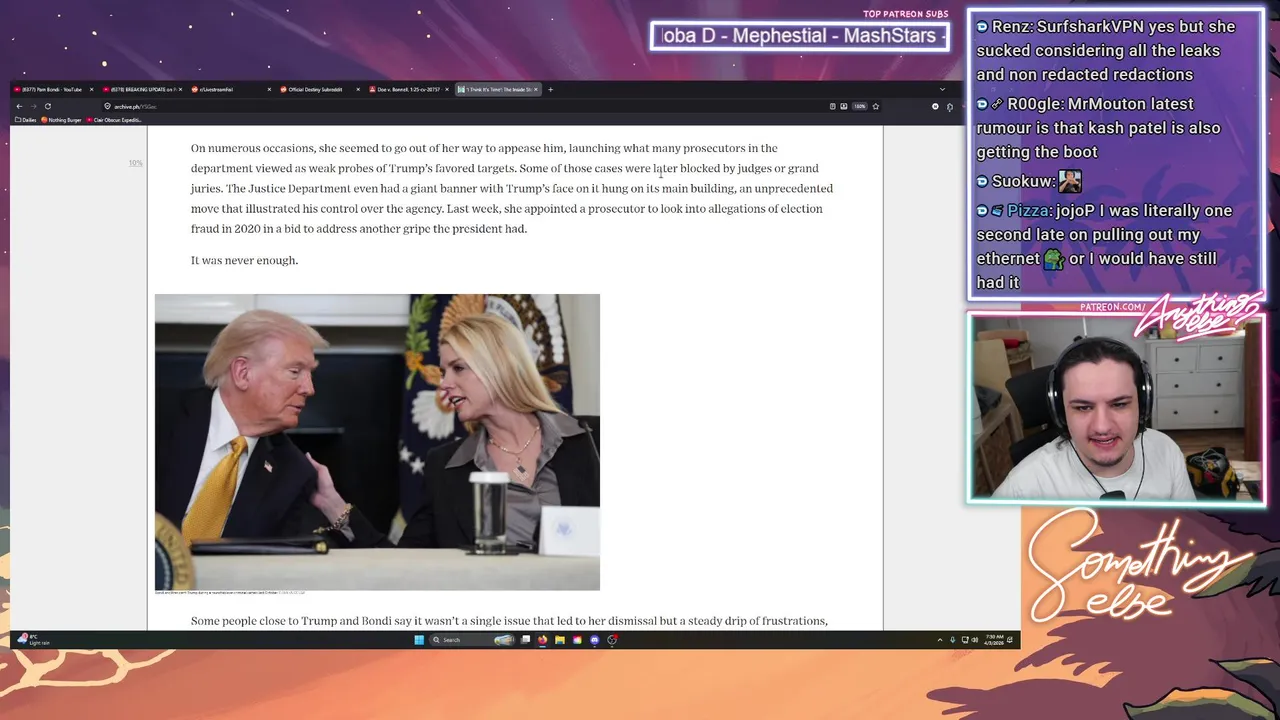
Task: Go forward in browser history
Action: 33,106
